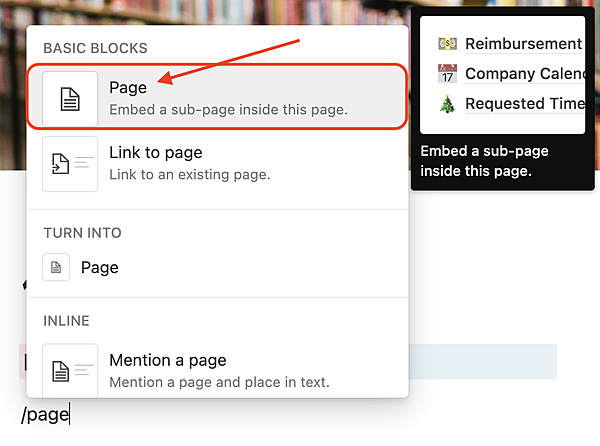Click the money emoji beside Reimbursement
600x446 pixels.
click(447, 44)
